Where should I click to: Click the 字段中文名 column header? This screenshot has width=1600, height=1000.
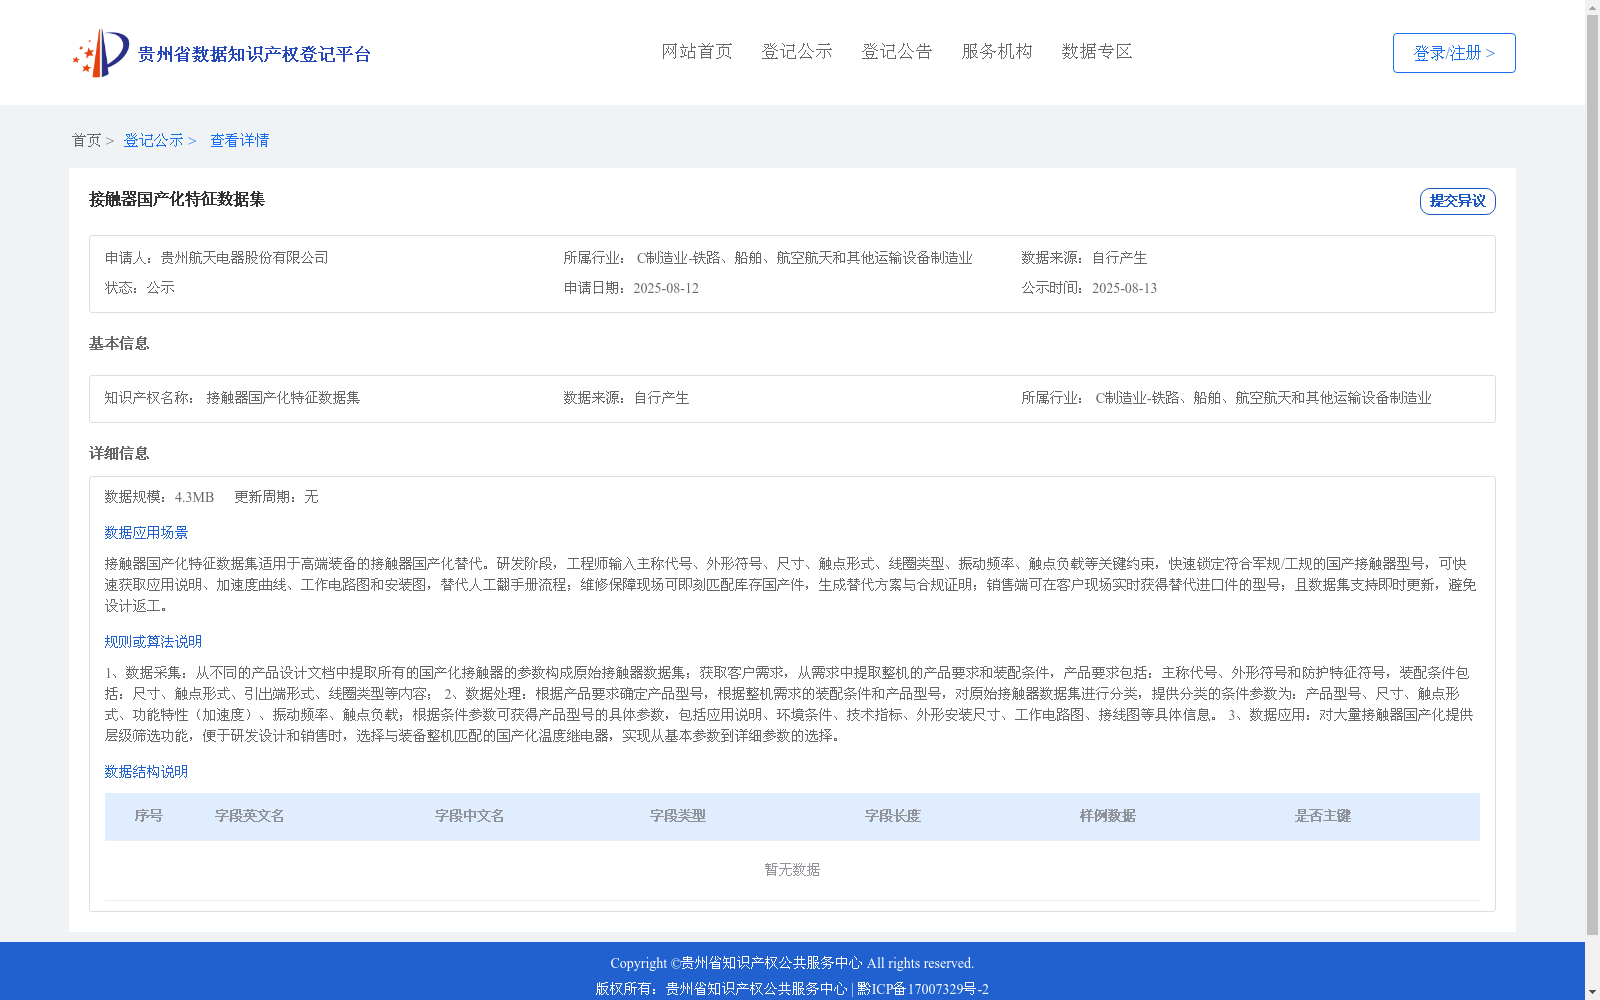pos(470,816)
